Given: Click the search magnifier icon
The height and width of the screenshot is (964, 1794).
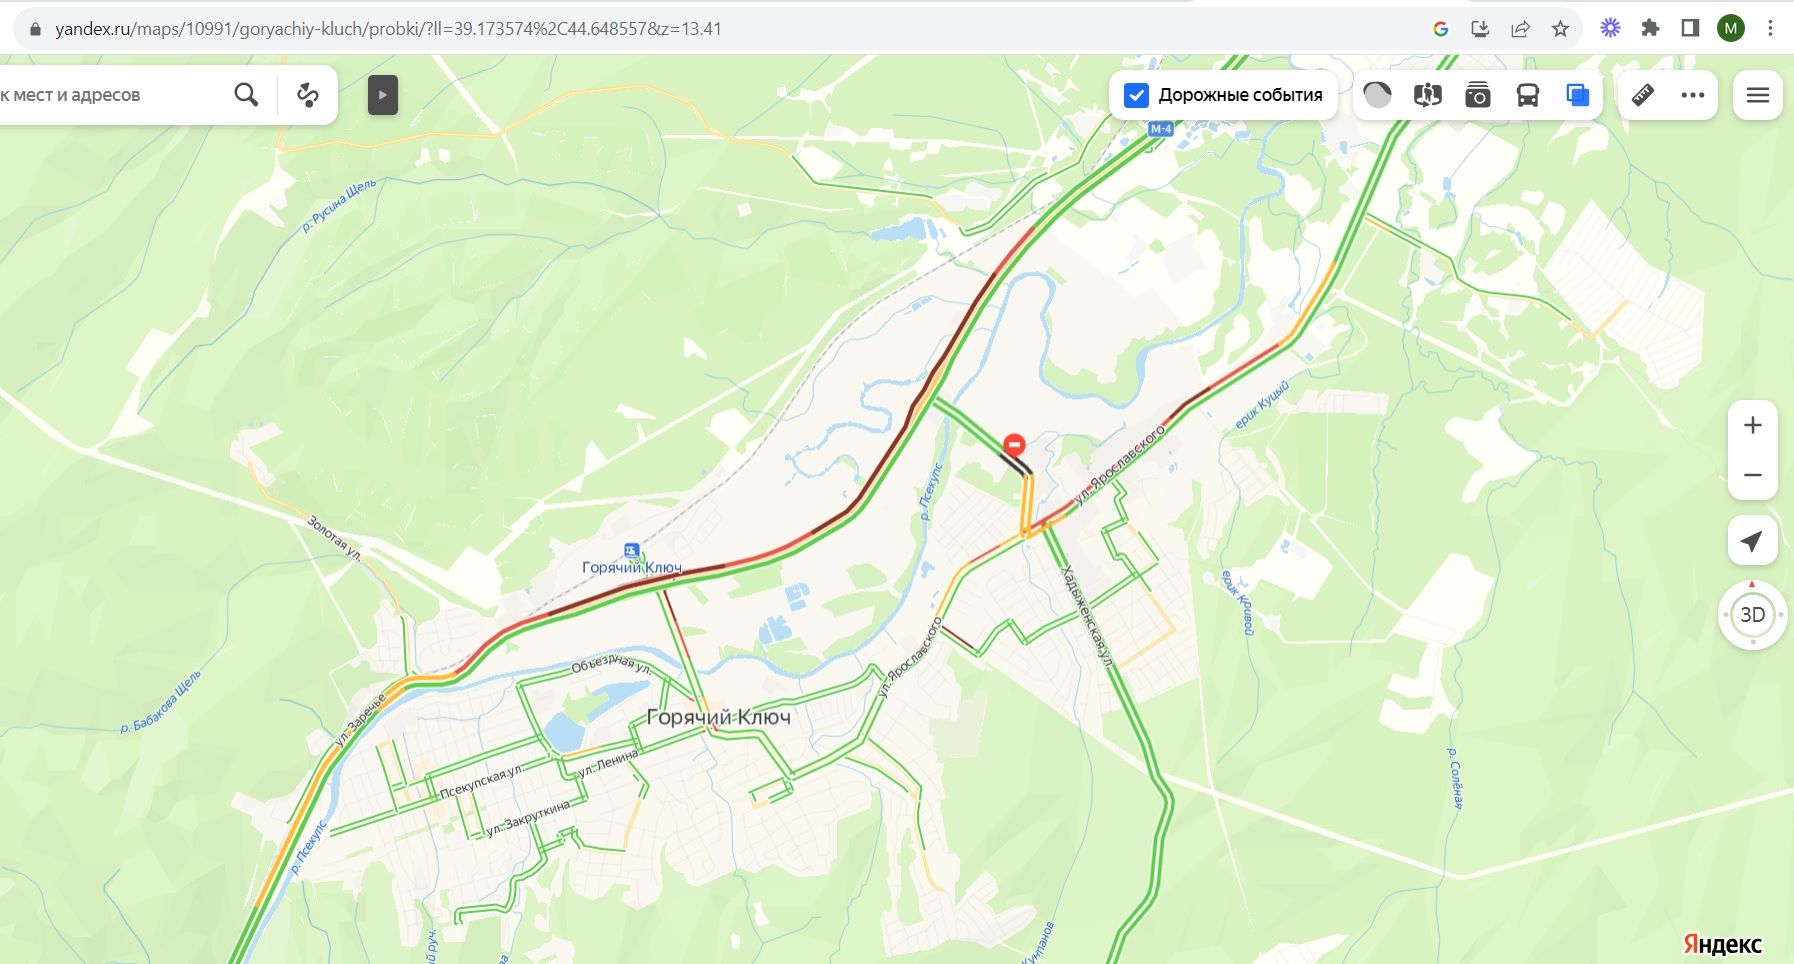Looking at the screenshot, I should click(x=246, y=95).
